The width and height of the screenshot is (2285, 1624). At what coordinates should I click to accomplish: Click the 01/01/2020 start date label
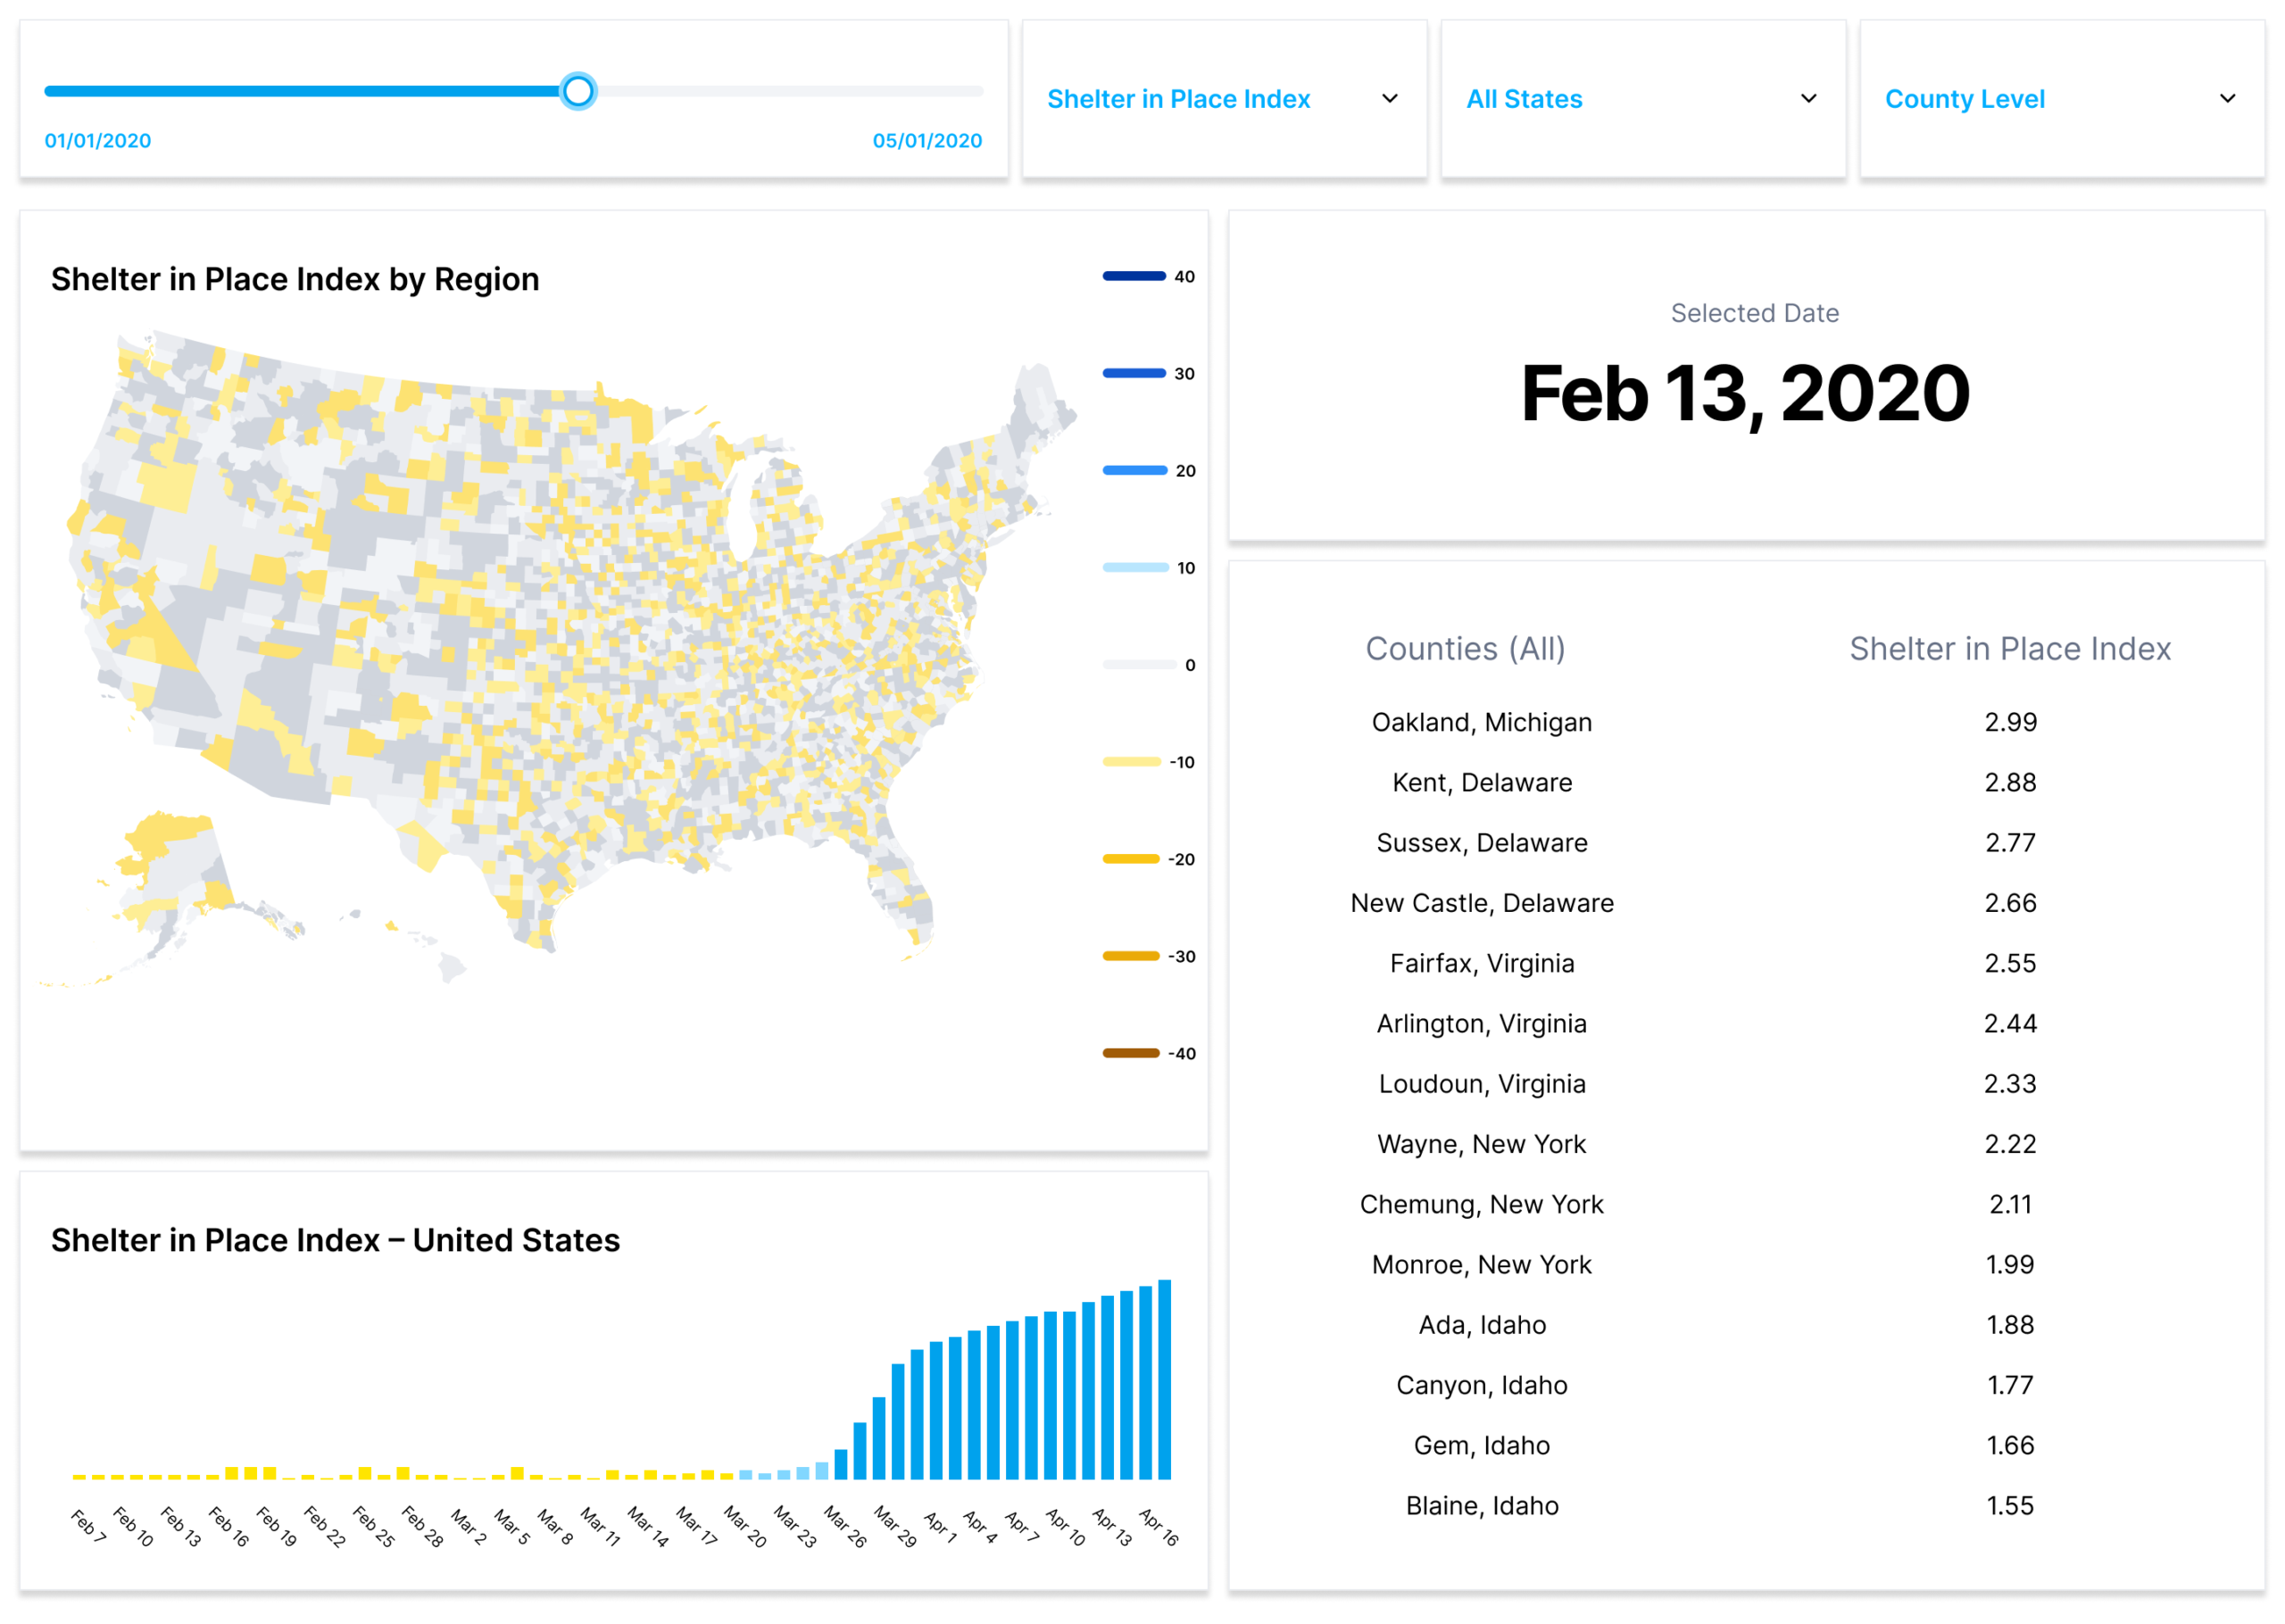click(98, 141)
